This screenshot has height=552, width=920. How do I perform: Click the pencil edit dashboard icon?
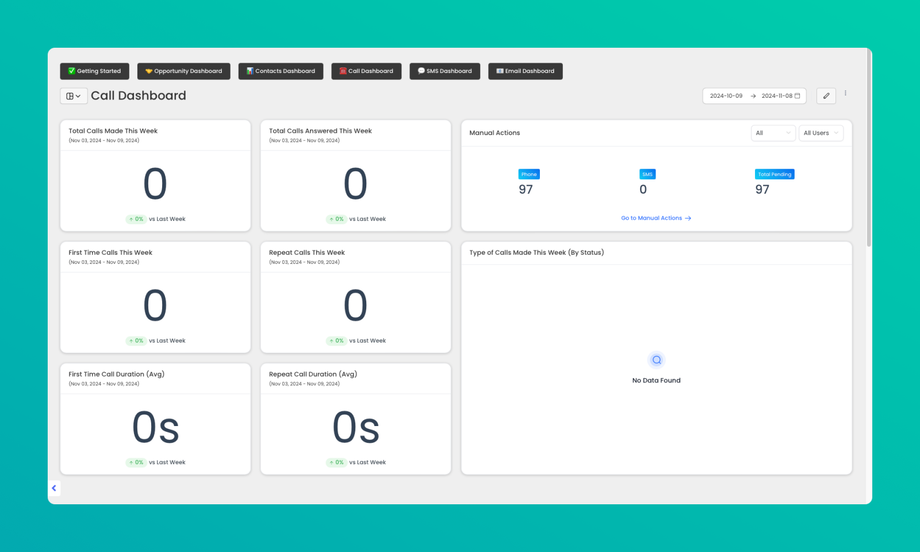826,96
